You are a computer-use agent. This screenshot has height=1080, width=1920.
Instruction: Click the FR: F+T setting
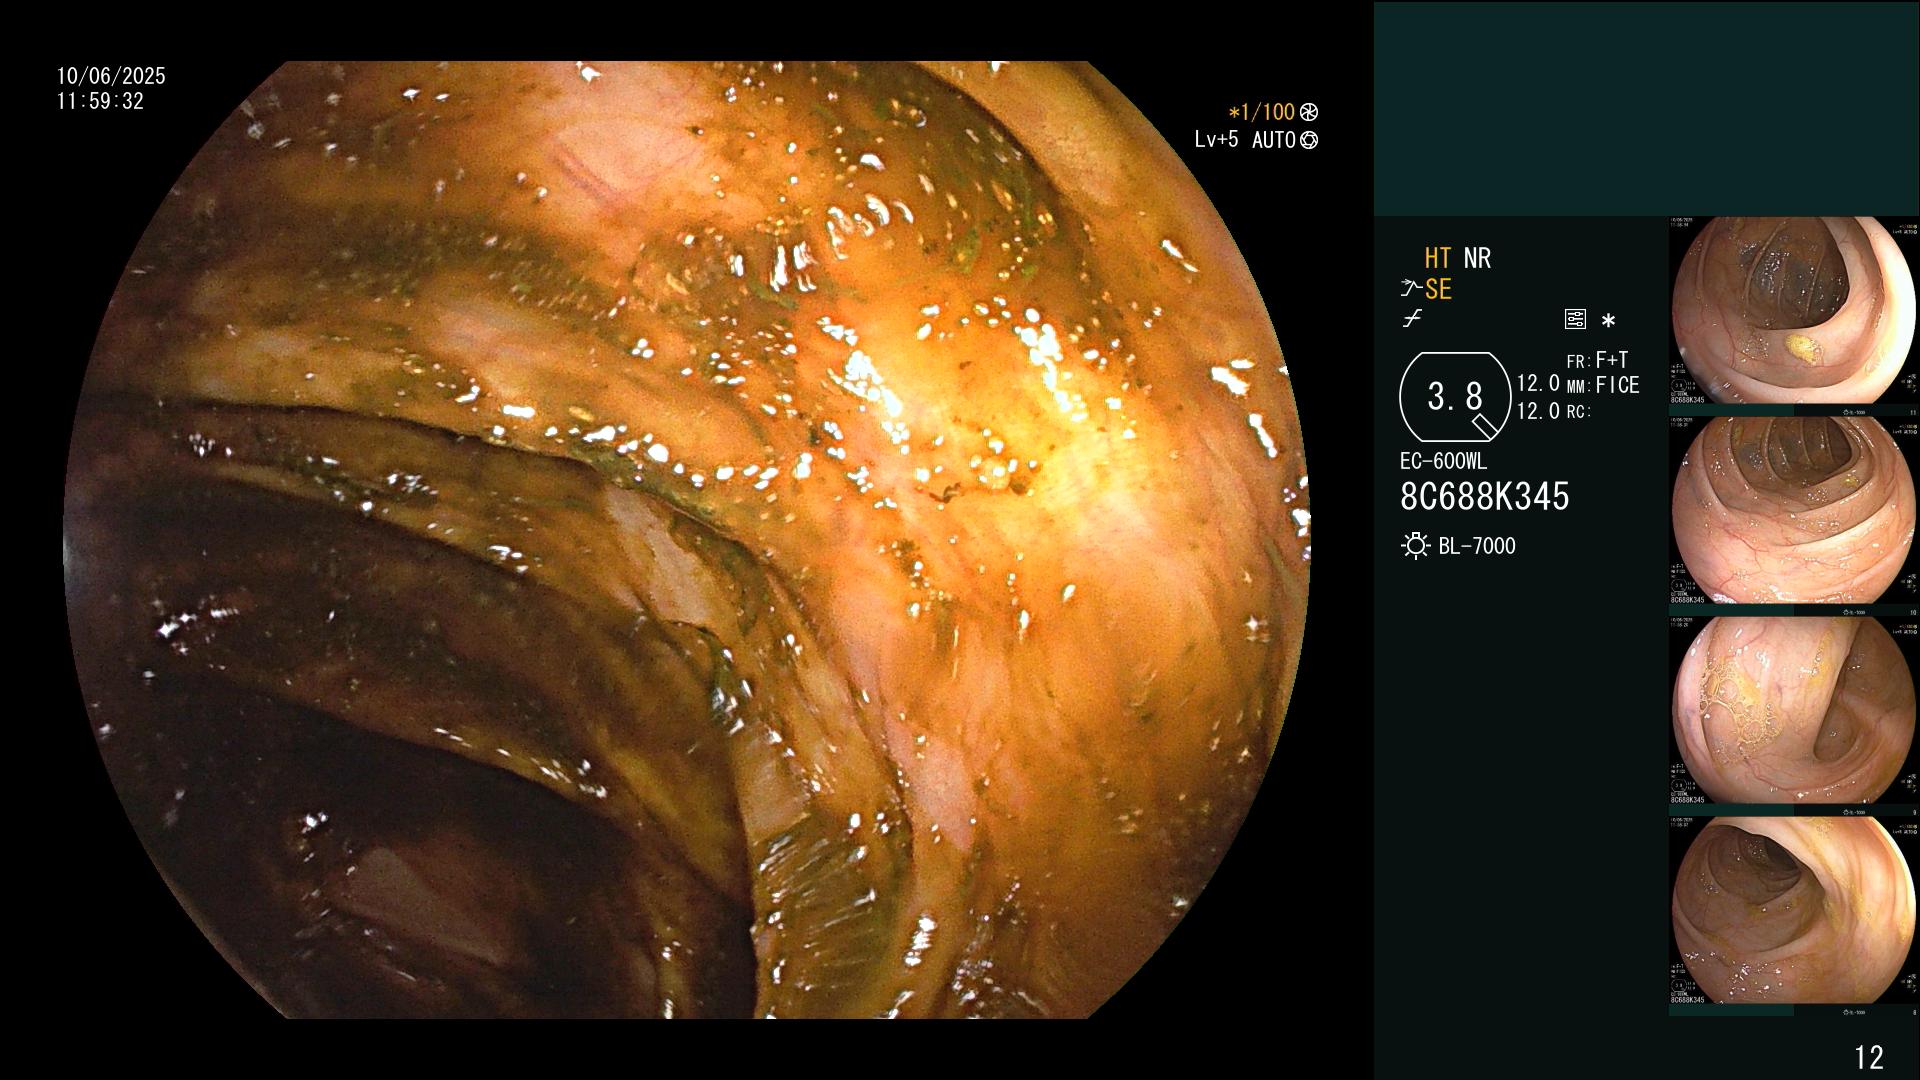click(1597, 360)
